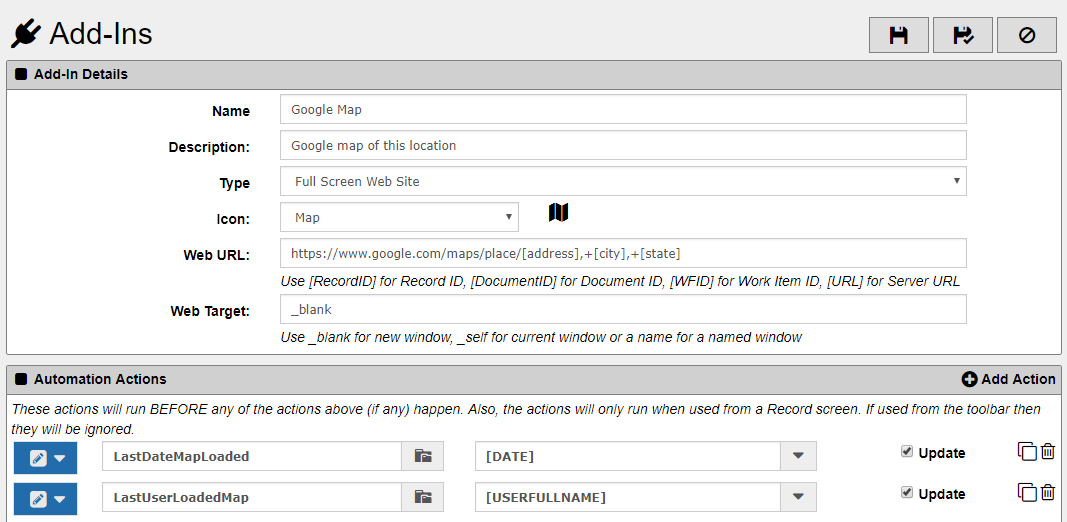Click the Save and close icon
Viewport: 1067px width, 522px height.
pyautogui.click(x=963, y=35)
